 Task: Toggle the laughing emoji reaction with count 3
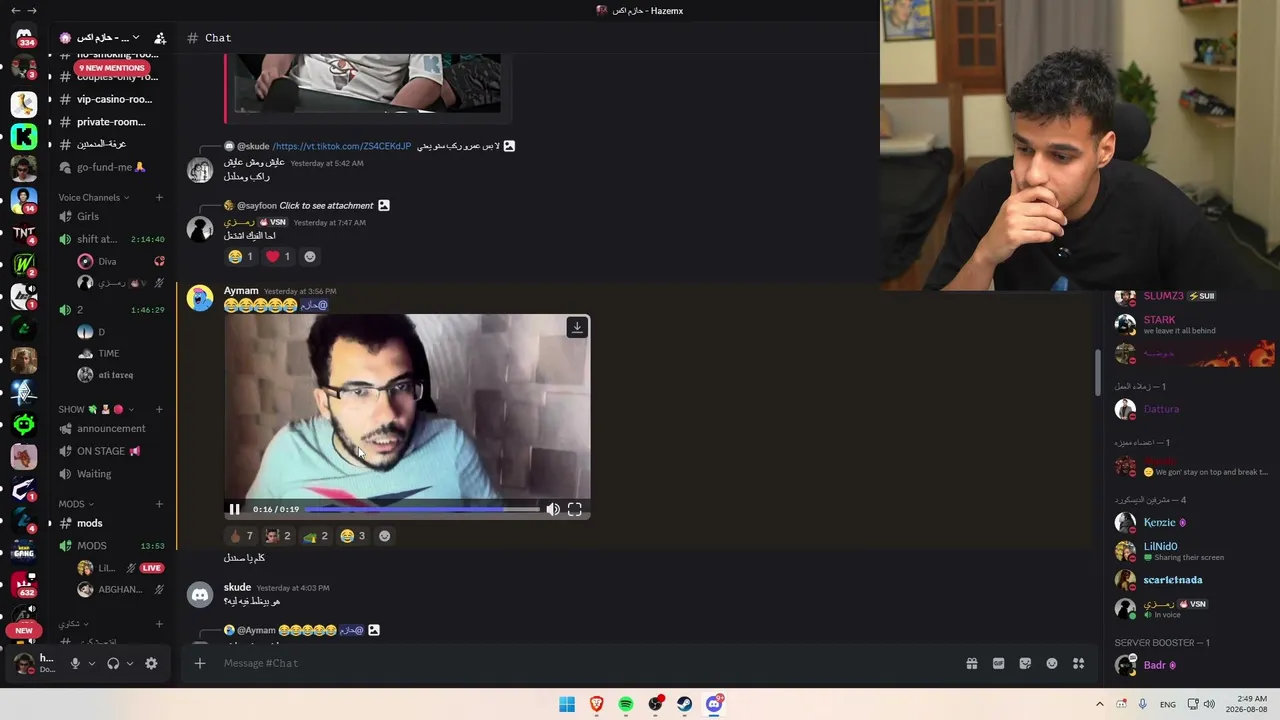point(353,536)
